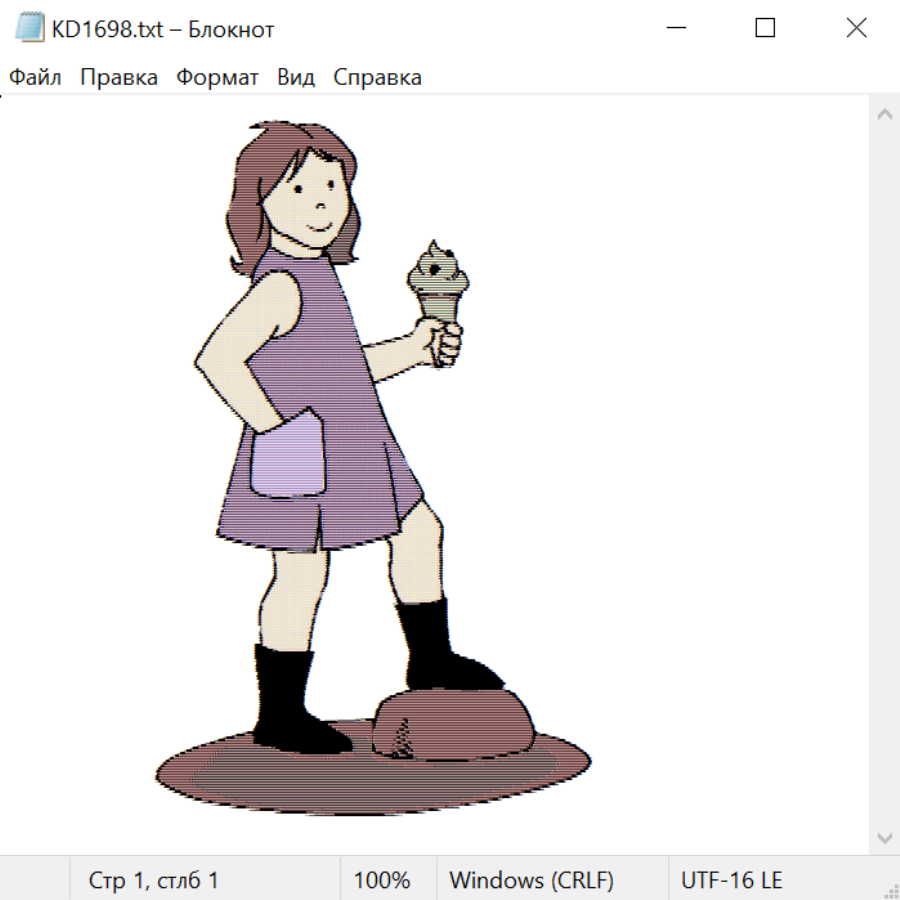The width and height of the screenshot is (900, 900).
Task: Click the scroll up arrow
Action: (x=884, y=114)
